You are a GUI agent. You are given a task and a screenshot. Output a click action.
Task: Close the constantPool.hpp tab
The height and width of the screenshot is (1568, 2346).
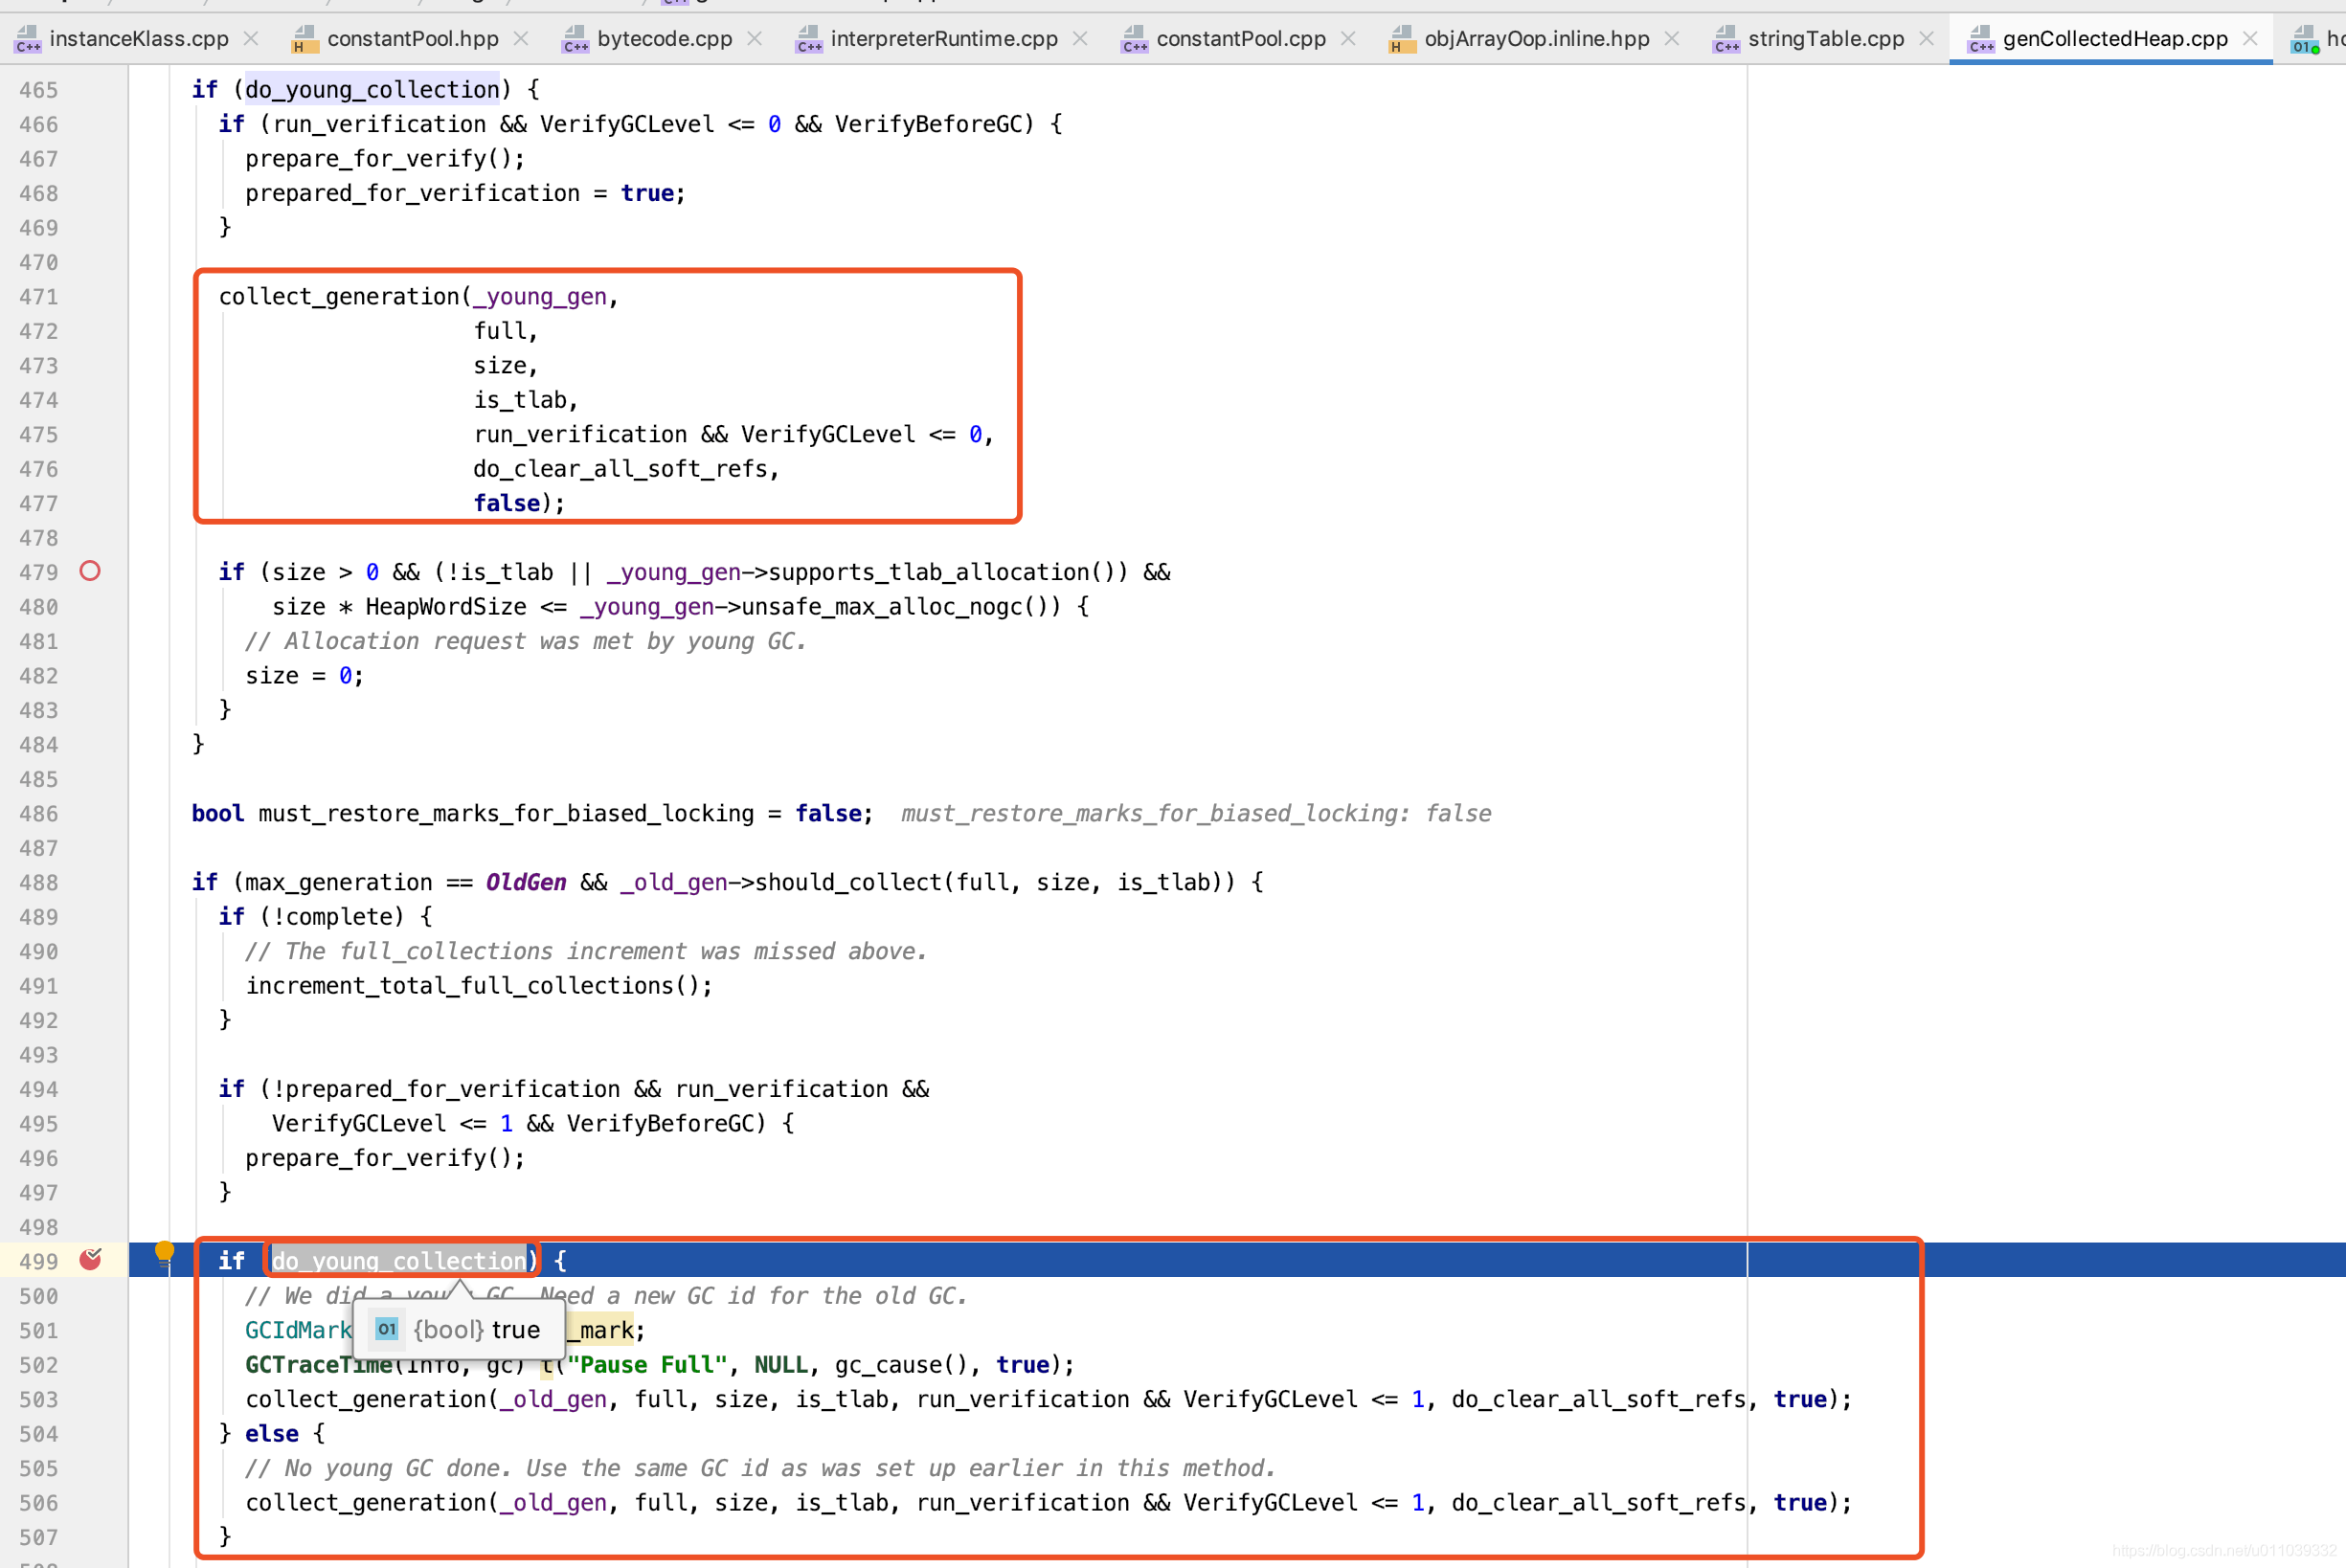521,38
